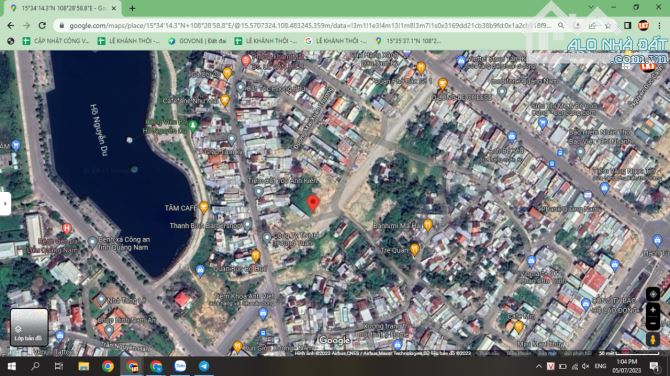Viewport: 670px width, 376px height.
Task: Bookmark this page with the star icon
Action: 608,26
